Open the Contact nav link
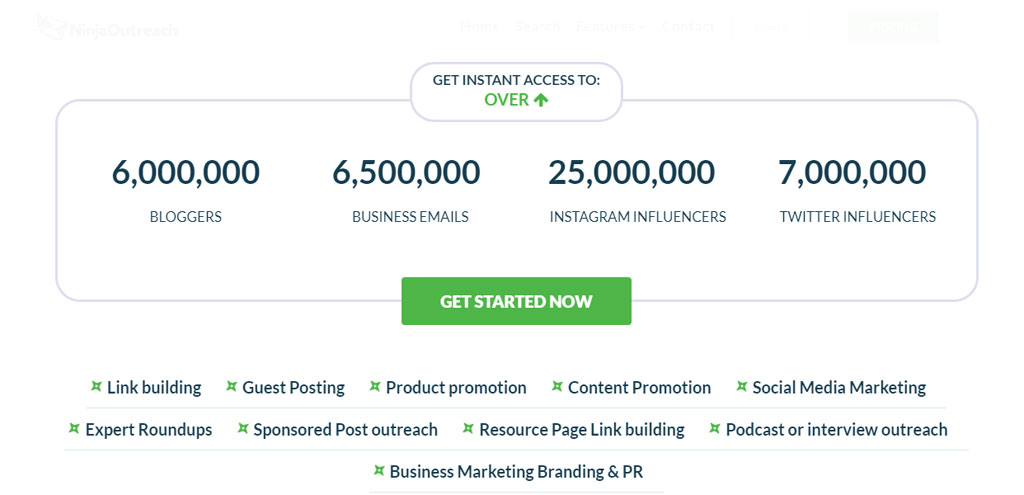The height and width of the screenshot is (495, 1024). pyautogui.click(x=688, y=27)
